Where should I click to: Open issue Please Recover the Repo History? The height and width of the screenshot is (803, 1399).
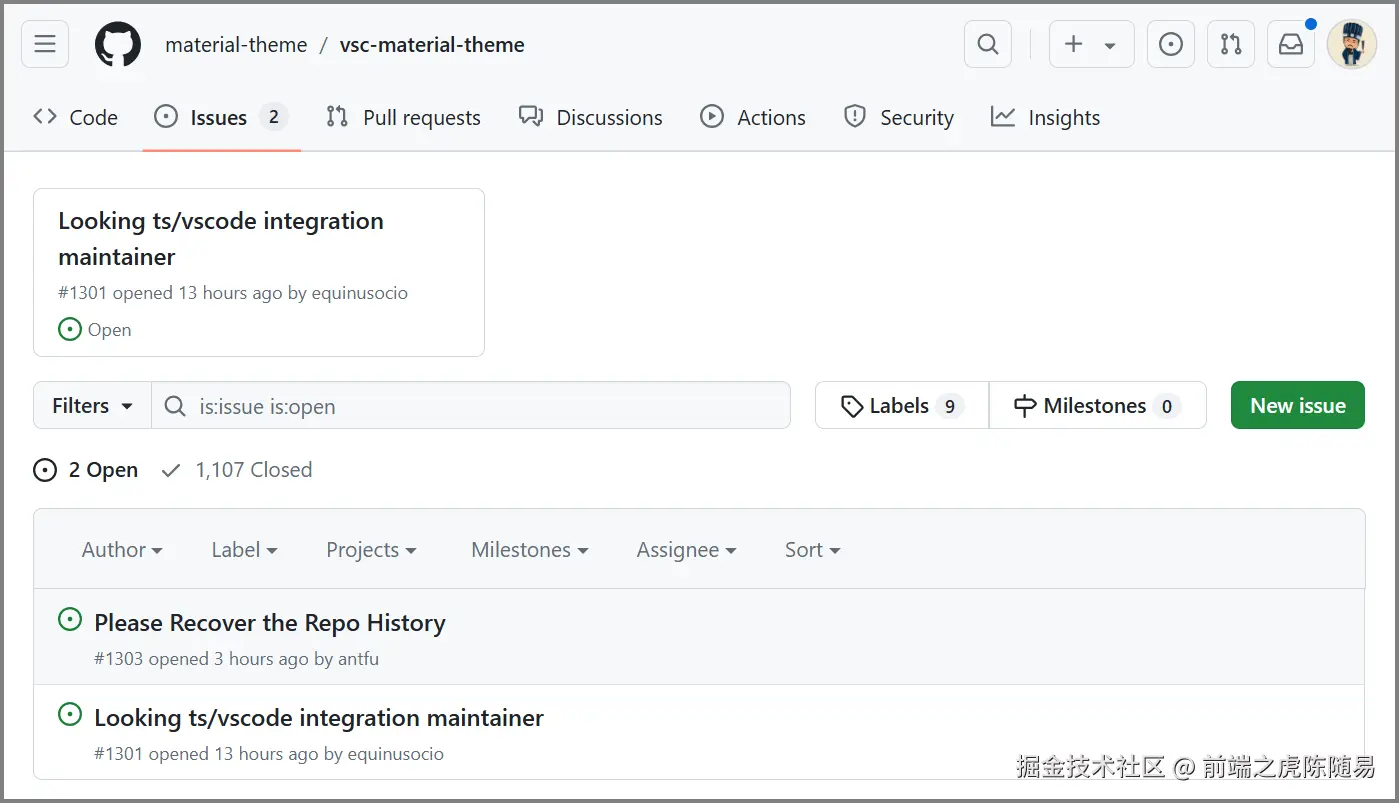pyautogui.click(x=270, y=623)
